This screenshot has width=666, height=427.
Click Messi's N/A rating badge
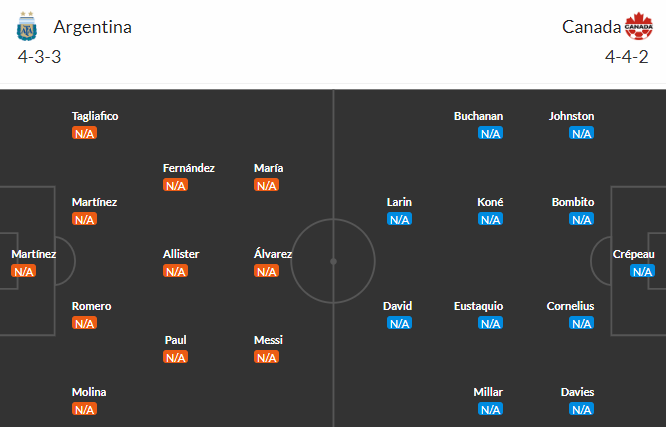[x=266, y=357]
